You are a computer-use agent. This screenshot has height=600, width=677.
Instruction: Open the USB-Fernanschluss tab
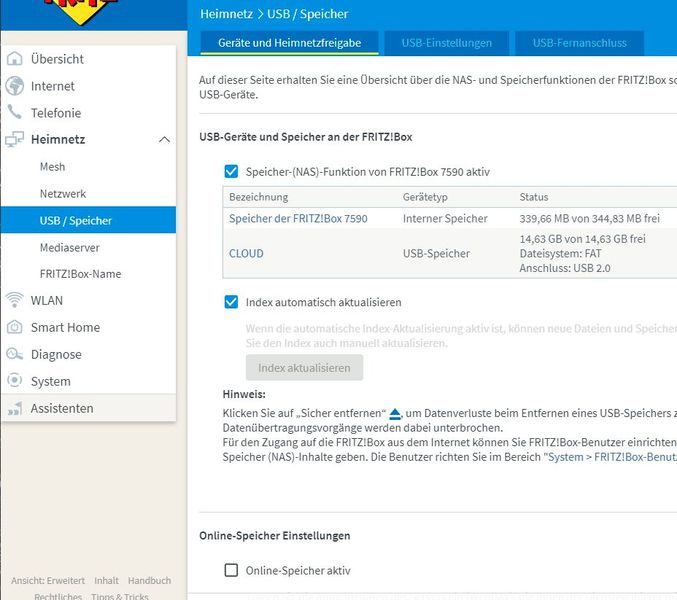579,43
